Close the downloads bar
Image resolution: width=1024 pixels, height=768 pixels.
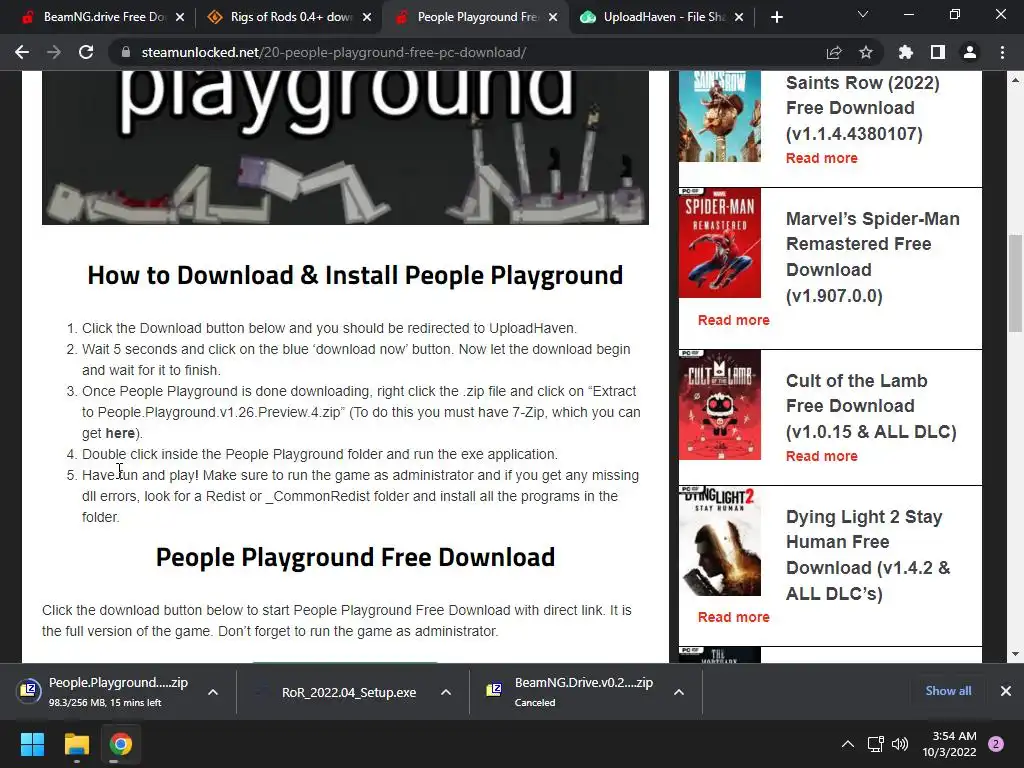click(1006, 690)
